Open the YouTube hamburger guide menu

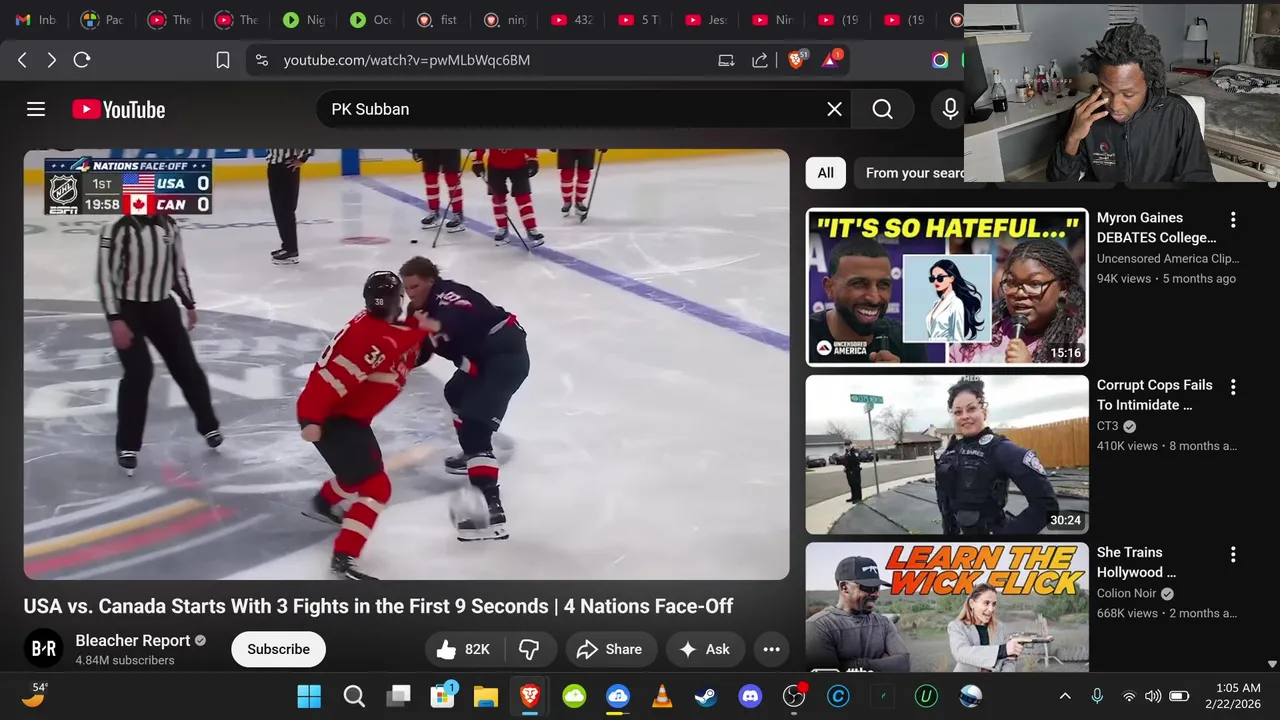pyautogui.click(x=36, y=109)
